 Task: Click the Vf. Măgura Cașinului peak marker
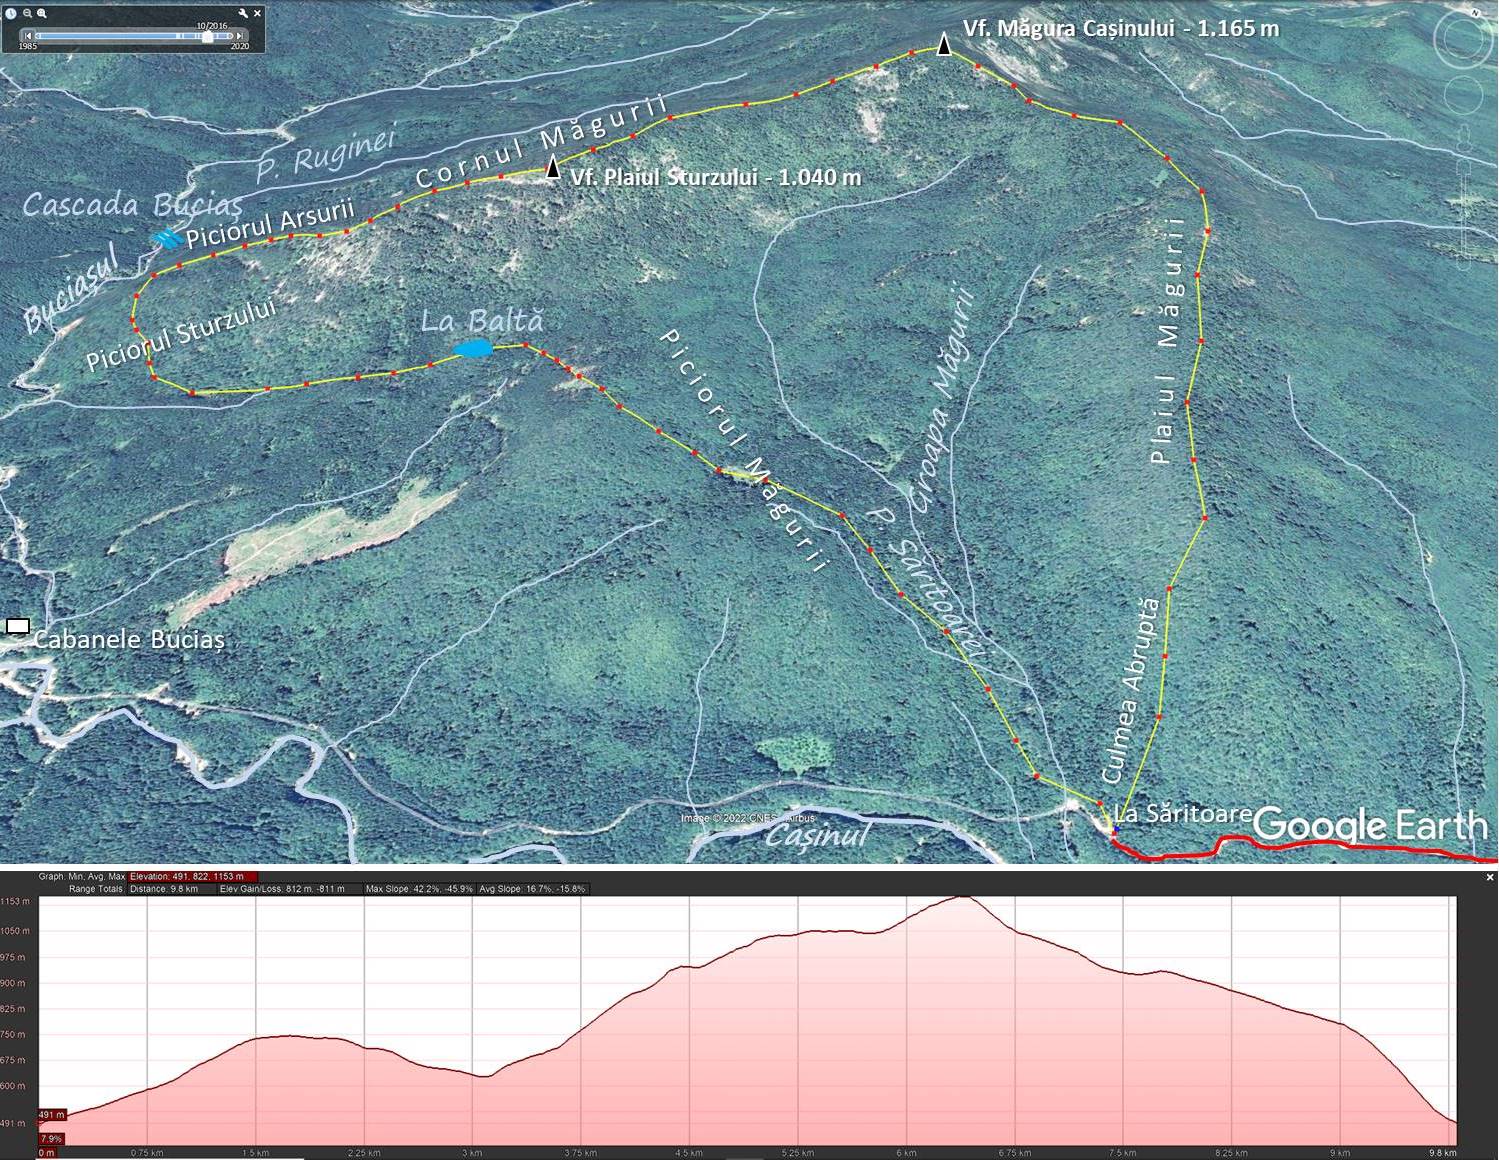coord(943,43)
